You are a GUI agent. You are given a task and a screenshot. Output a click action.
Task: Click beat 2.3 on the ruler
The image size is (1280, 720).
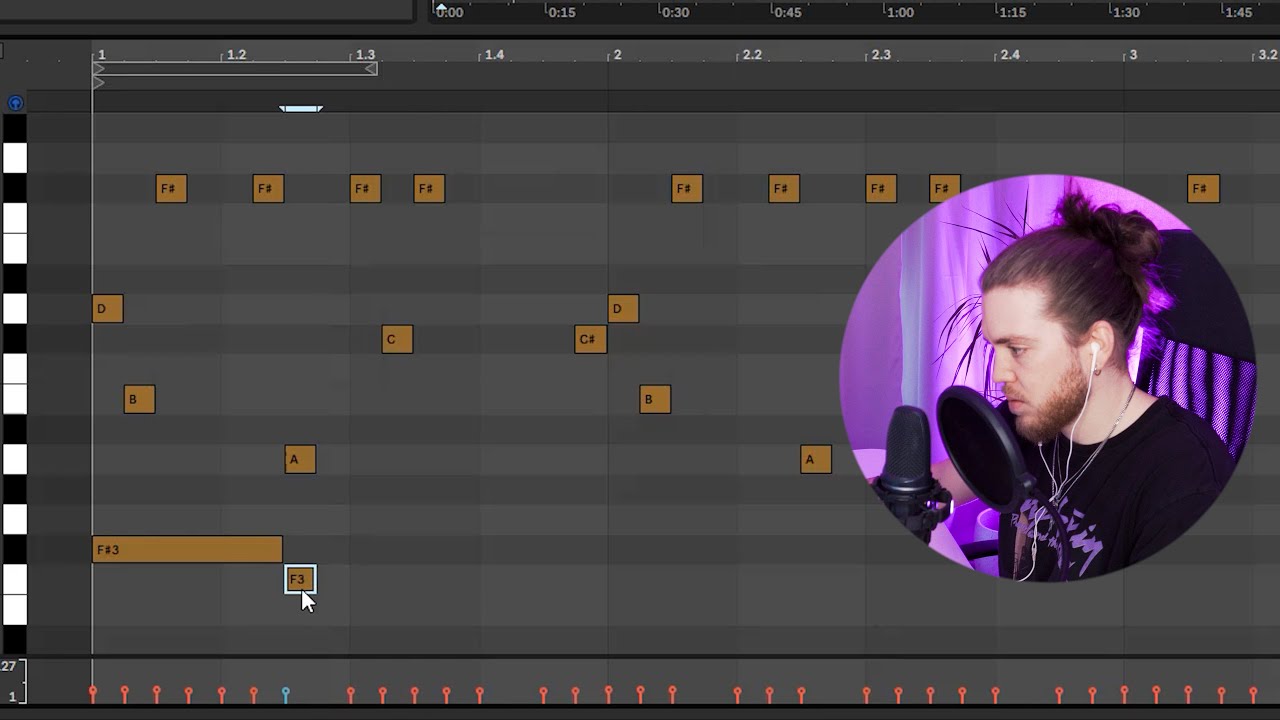(881, 55)
